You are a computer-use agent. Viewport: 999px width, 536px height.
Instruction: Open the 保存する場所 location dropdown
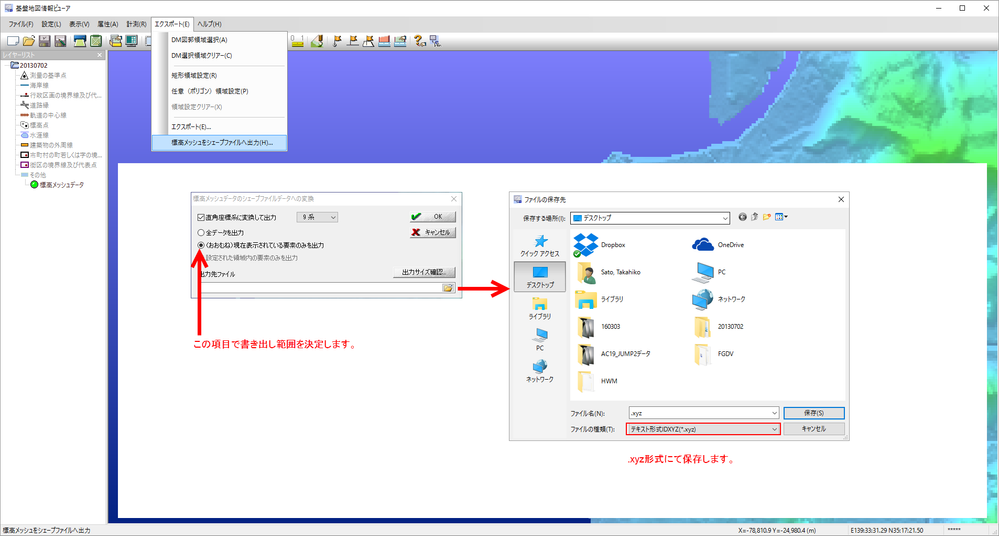650,218
